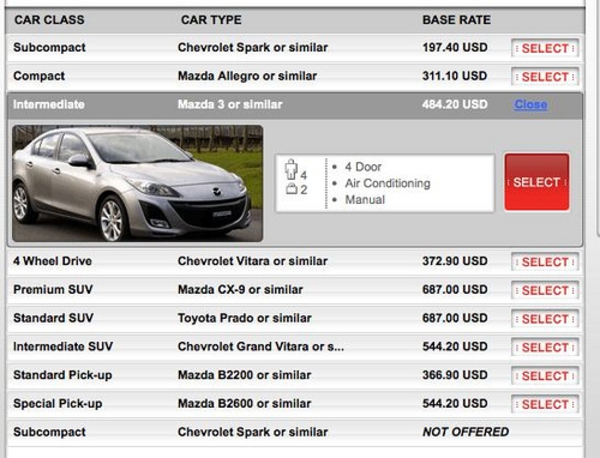Image resolution: width=600 pixels, height=458 pixels.
Task: Choose SELECT for the 4 Wheel Drive
Action: tap(544, 262)
